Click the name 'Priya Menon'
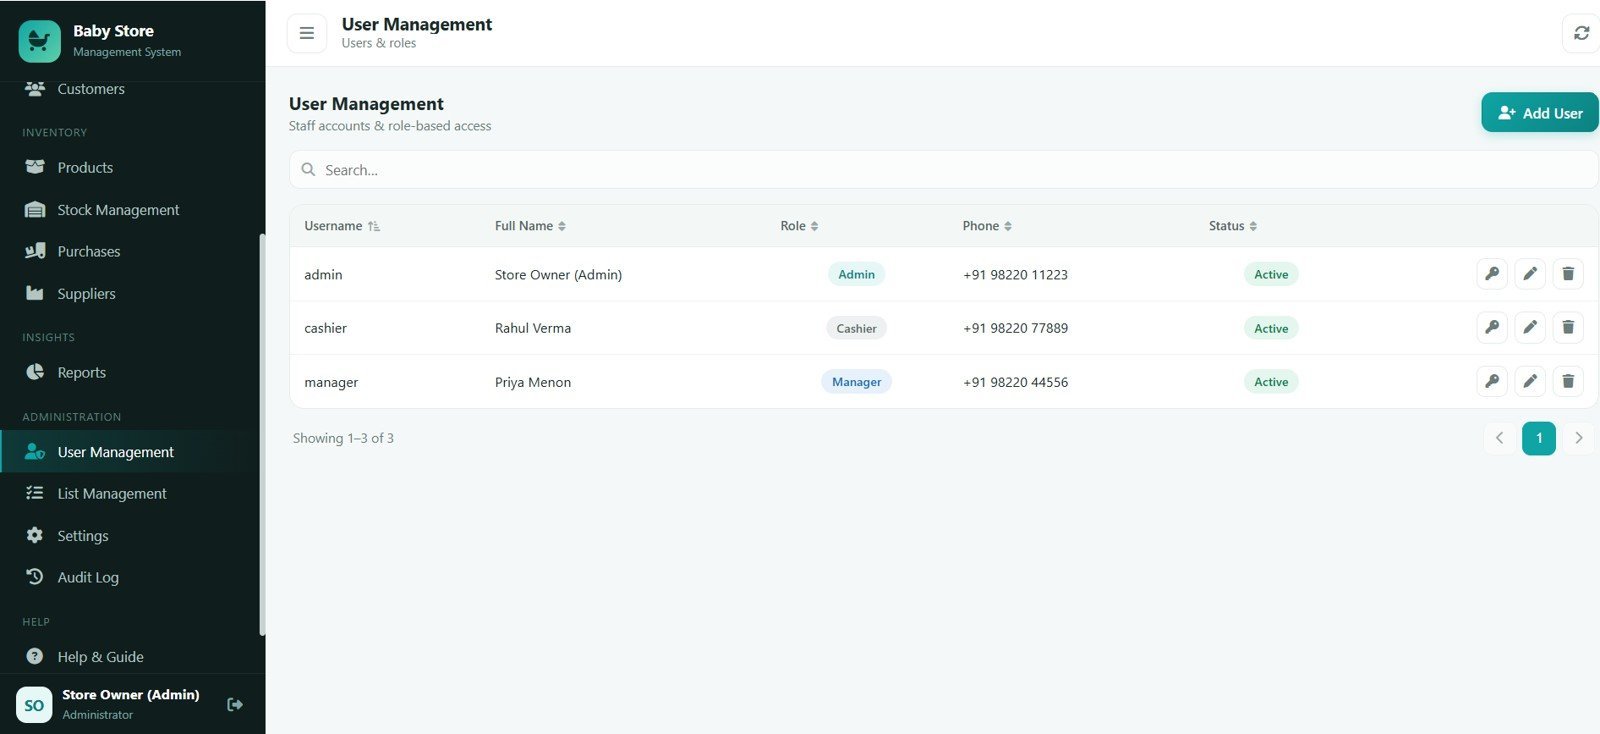The height and width of the screenshot is (734, 1600). (x=533, y=382)
